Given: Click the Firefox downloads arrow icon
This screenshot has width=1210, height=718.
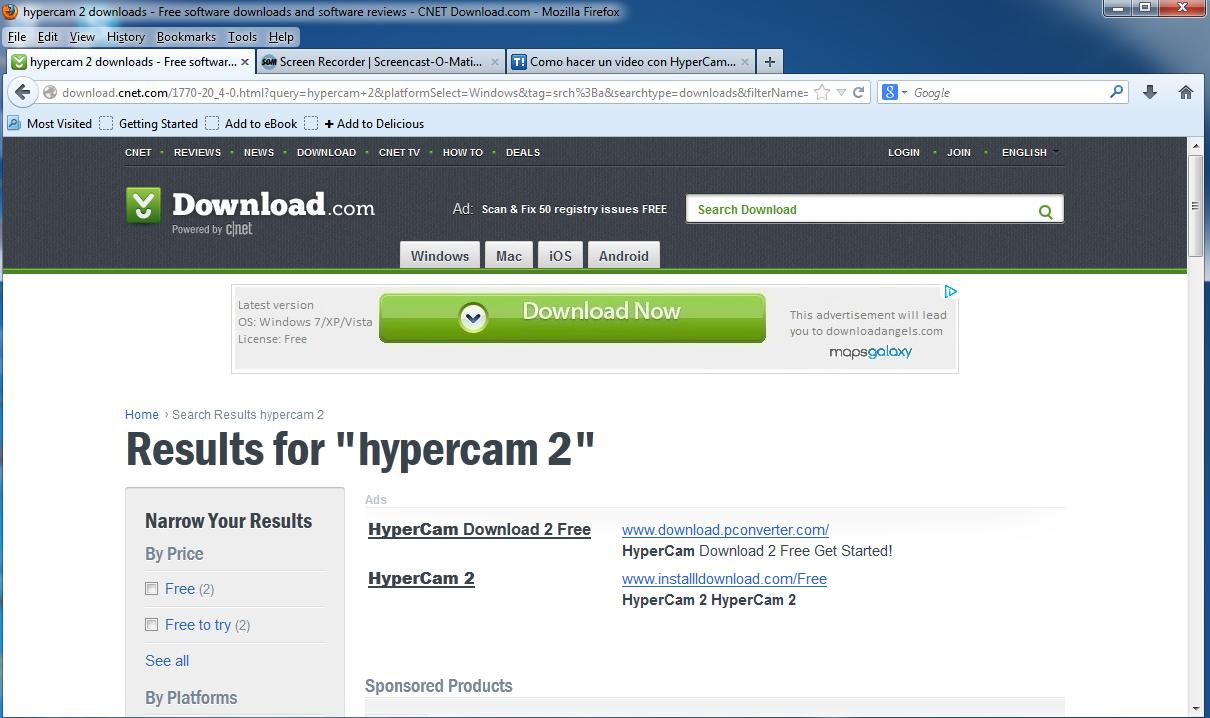Looking at the screenshot, I should (1149, 92).
